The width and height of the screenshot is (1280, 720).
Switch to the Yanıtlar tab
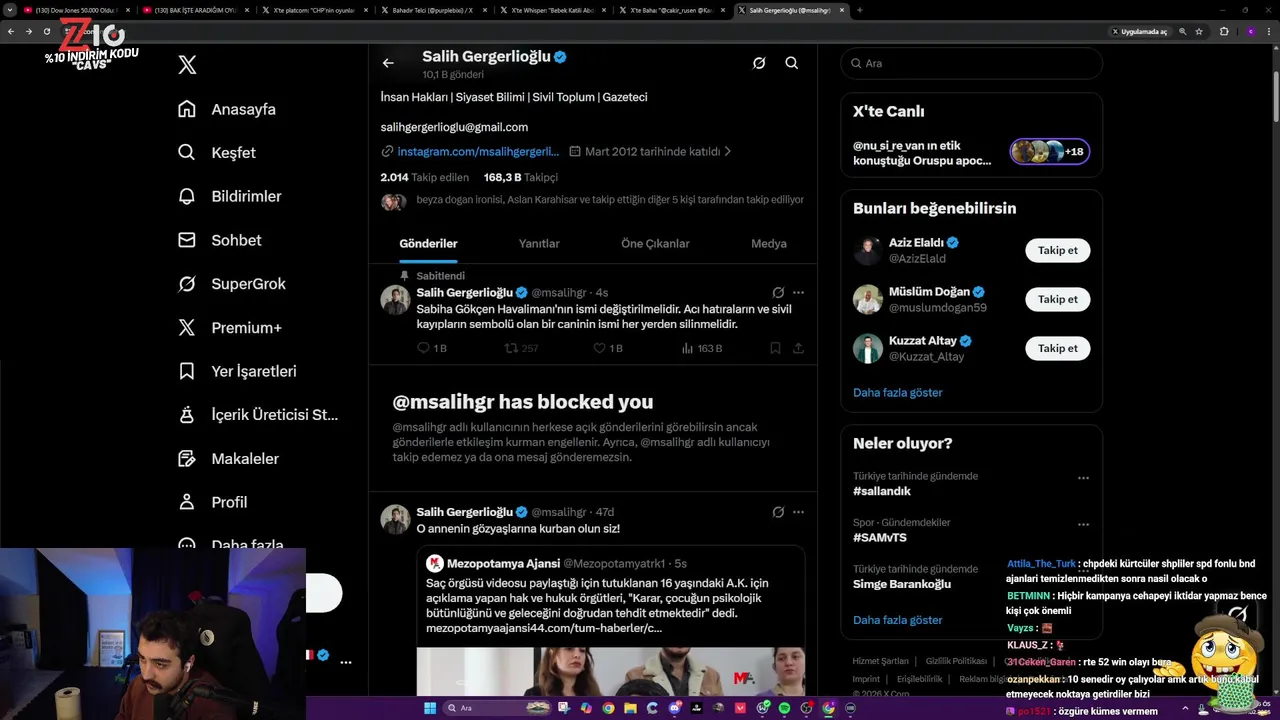(x=539, y=243)
